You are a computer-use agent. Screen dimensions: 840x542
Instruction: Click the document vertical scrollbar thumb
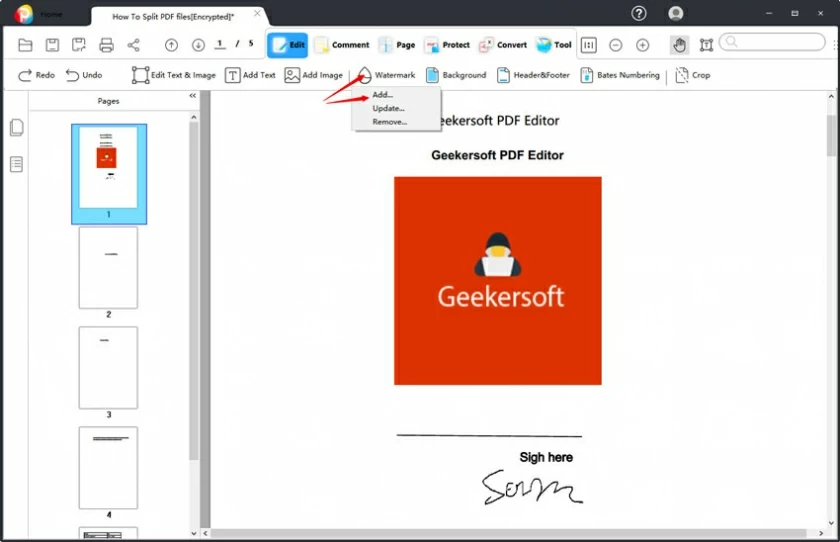pos(831,135)
